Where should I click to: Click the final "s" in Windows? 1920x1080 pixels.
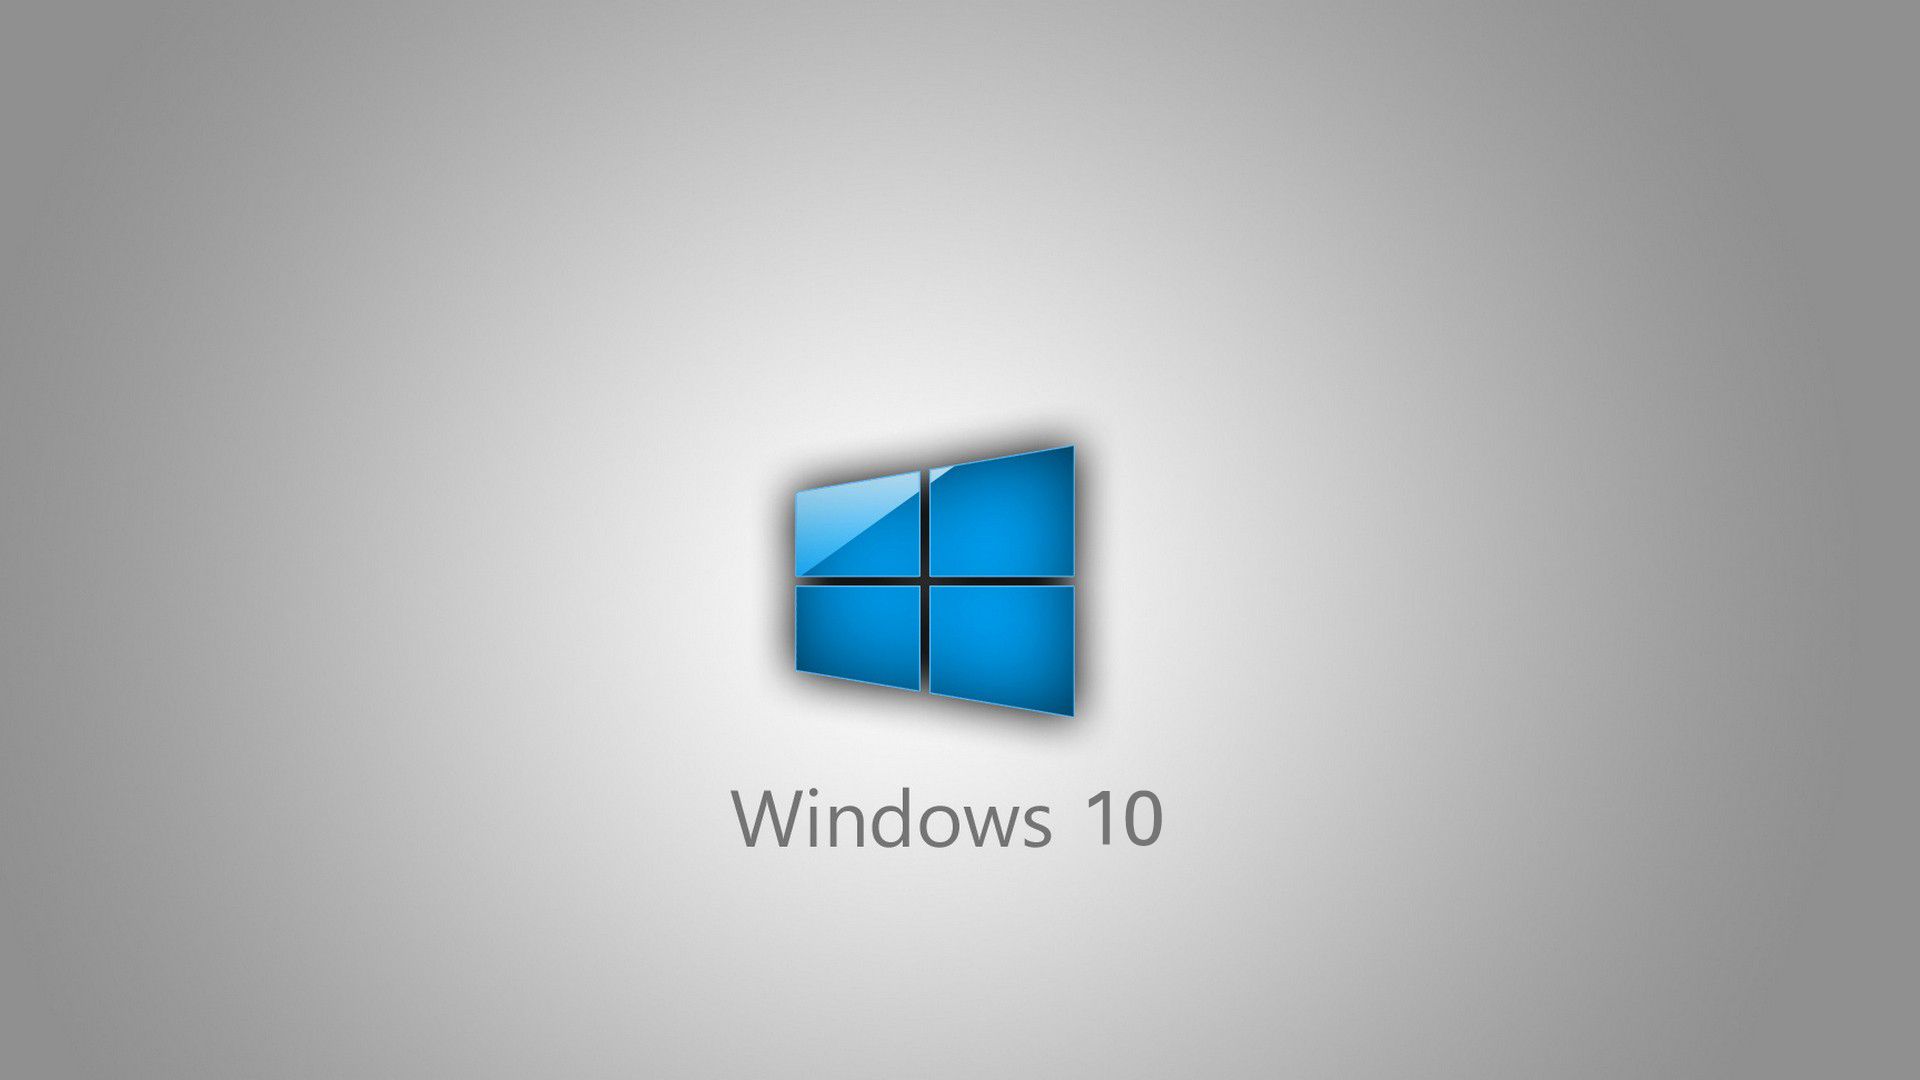(x=1037, y=827)
